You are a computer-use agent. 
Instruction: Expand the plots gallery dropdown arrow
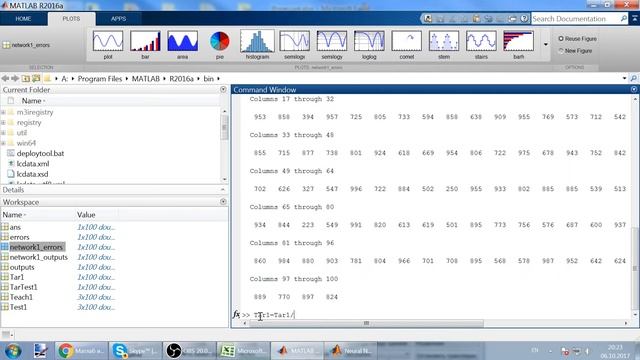tap(546, 44)
